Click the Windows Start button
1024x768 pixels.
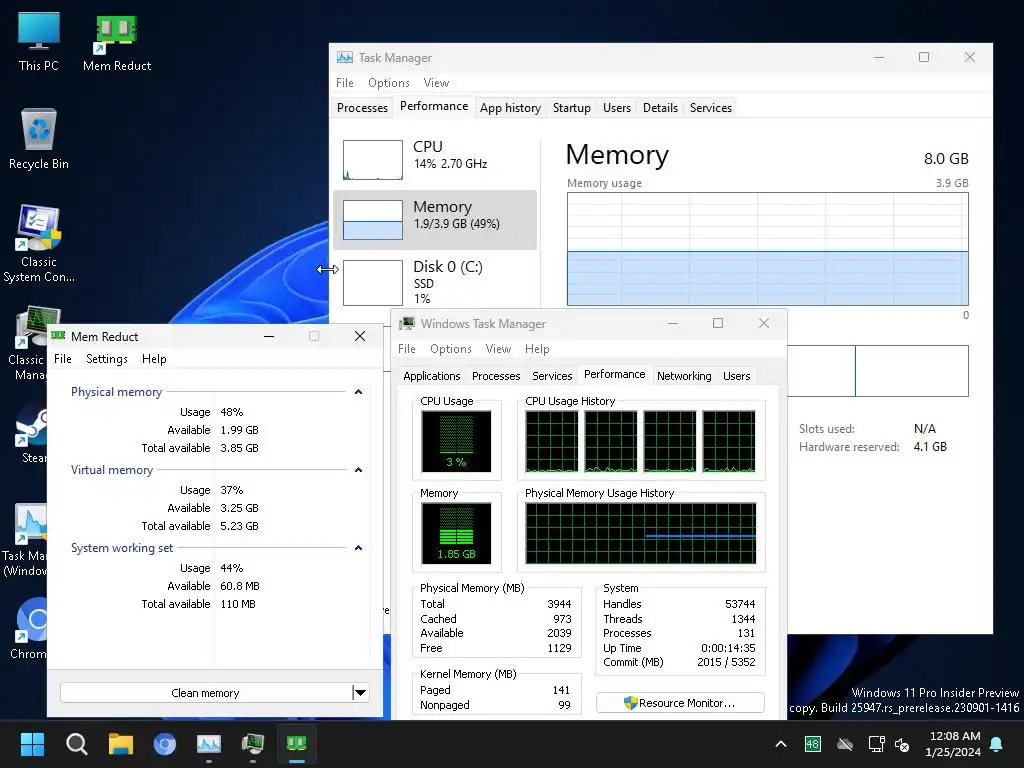point(32,744)
